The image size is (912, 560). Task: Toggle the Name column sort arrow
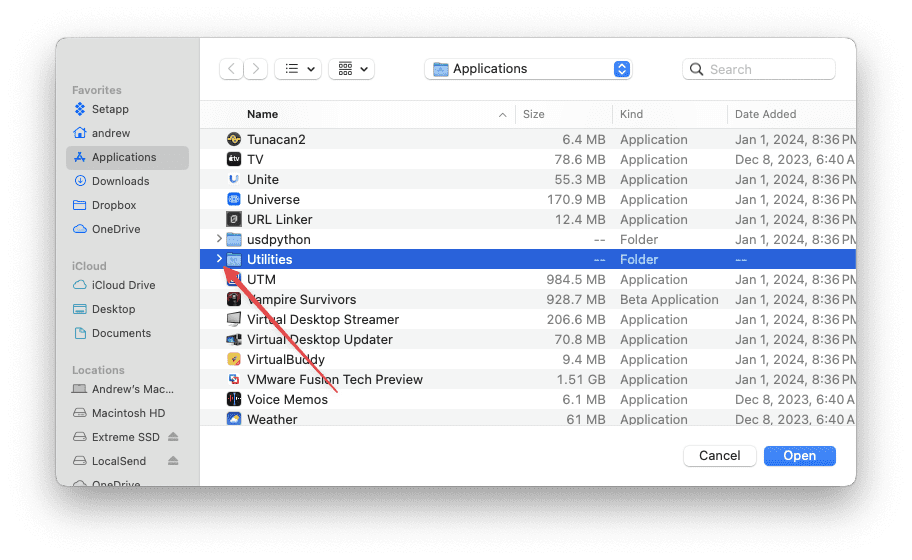503,115
